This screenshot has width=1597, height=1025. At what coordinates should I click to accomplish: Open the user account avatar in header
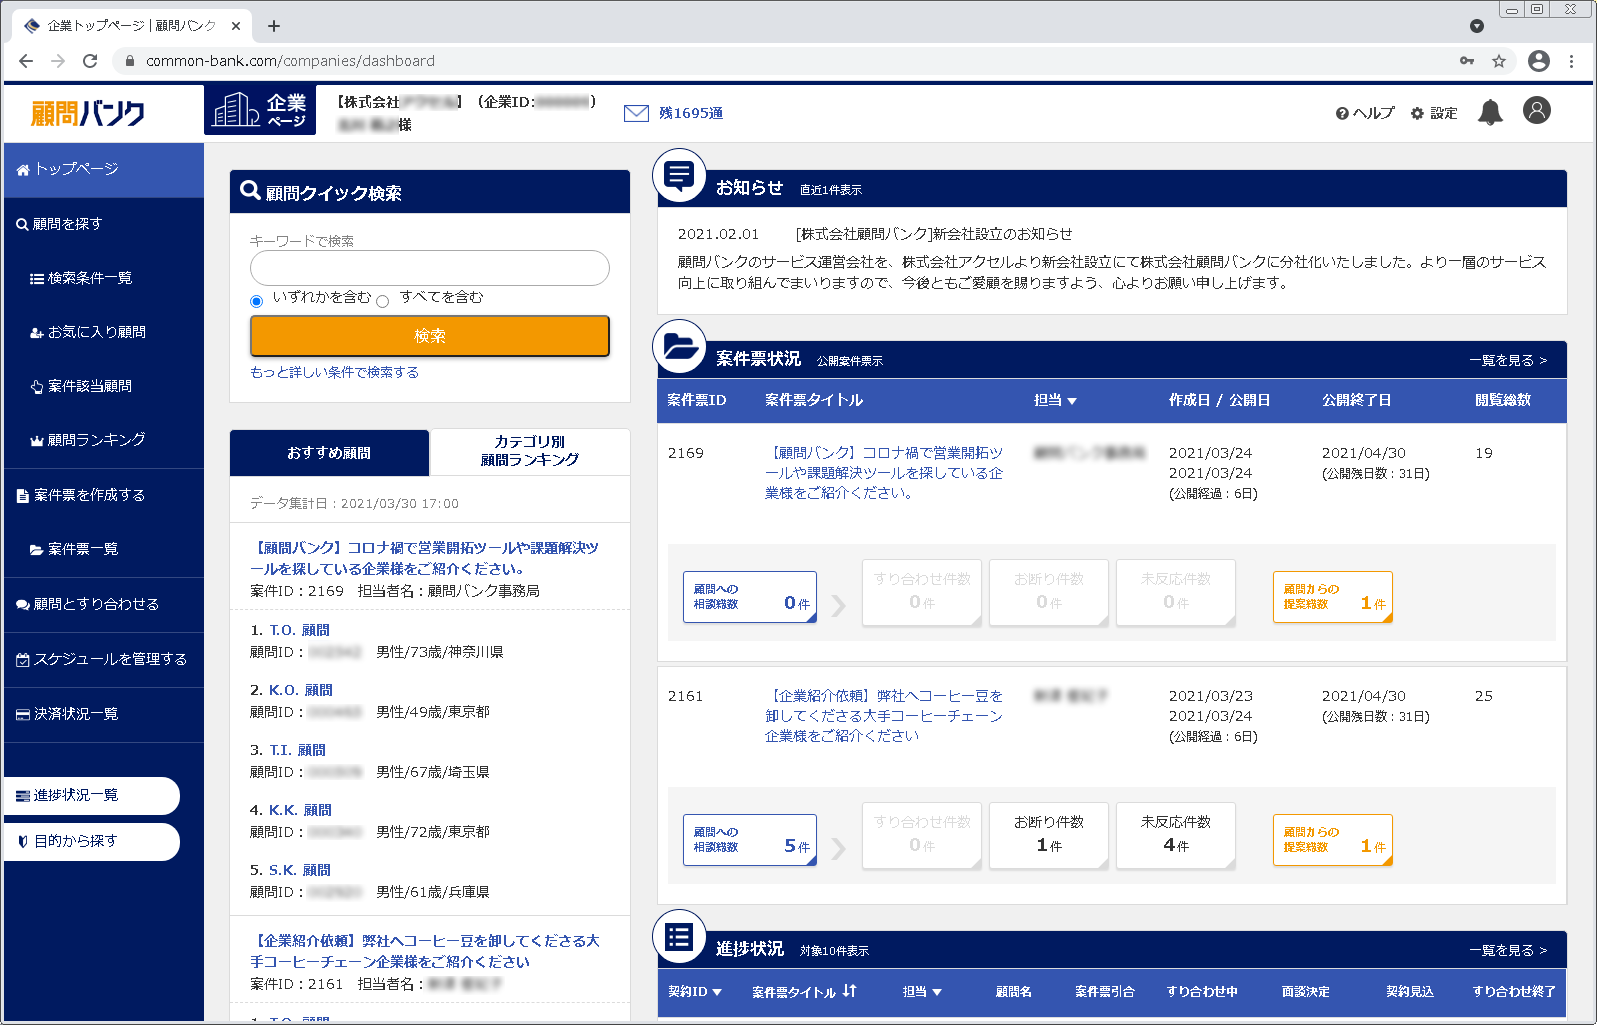pyautogui.click(x=1536, y=111)
